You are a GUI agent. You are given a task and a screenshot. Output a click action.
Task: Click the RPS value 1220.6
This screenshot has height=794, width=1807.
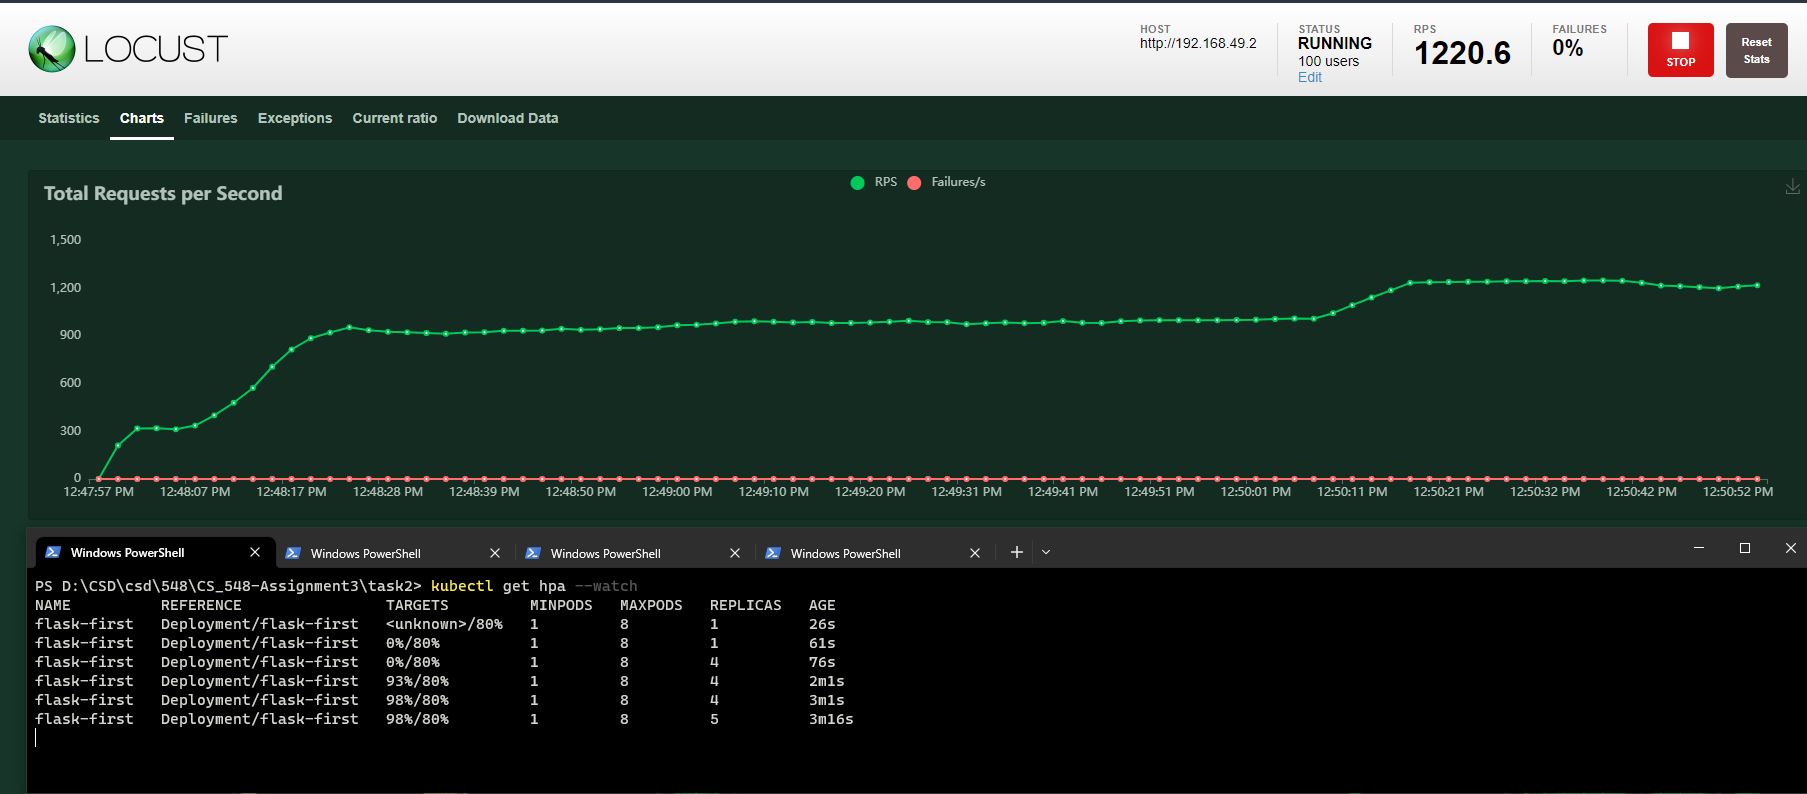coord(1462,53)
